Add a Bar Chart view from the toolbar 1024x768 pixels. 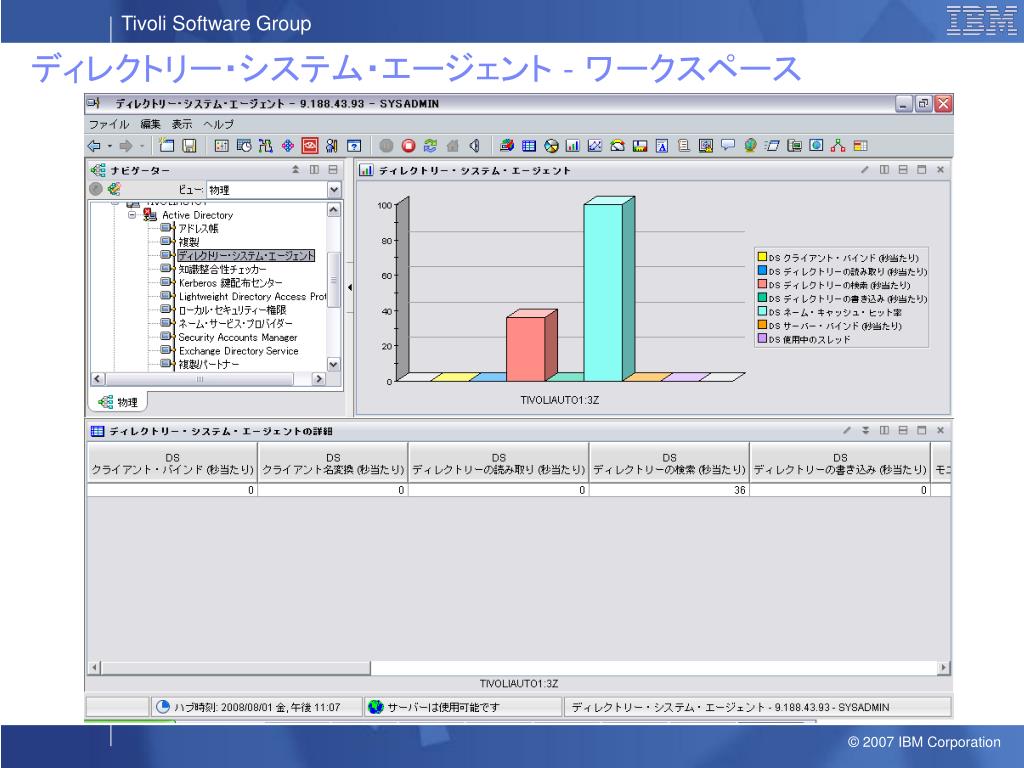(573, 146)
